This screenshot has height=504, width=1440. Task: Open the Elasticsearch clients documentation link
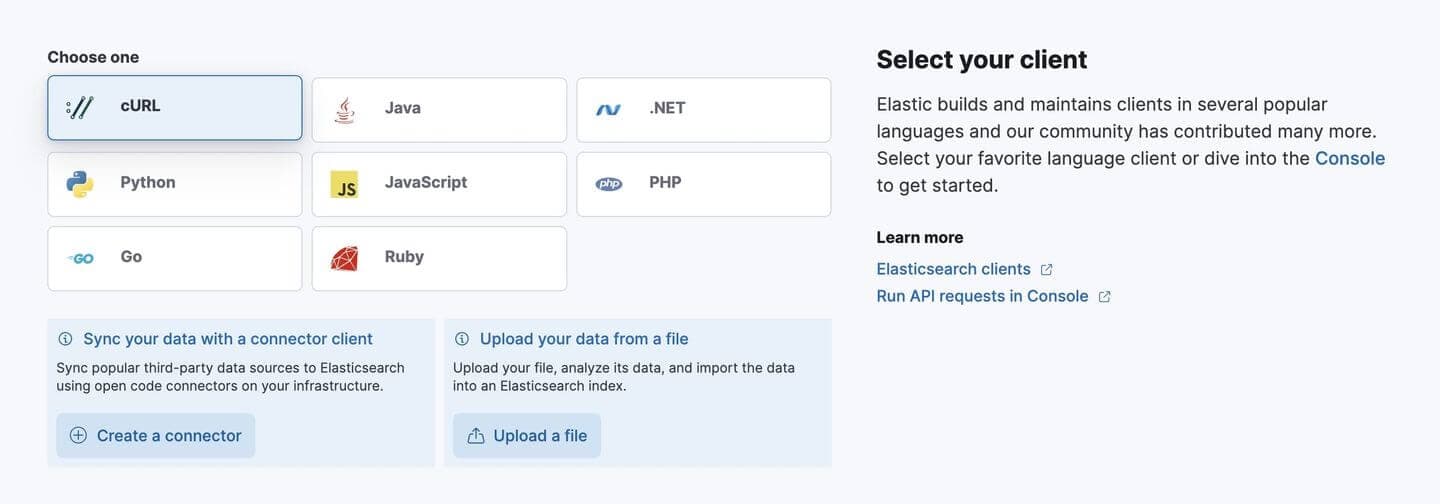(x=953, y=269)
